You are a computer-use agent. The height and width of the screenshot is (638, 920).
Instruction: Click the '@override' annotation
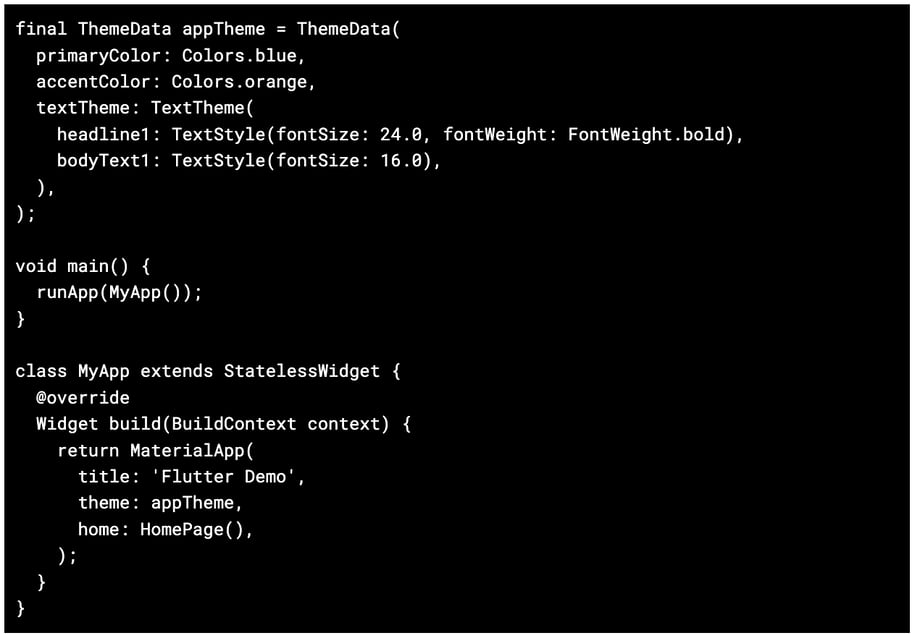coord(83,397)
